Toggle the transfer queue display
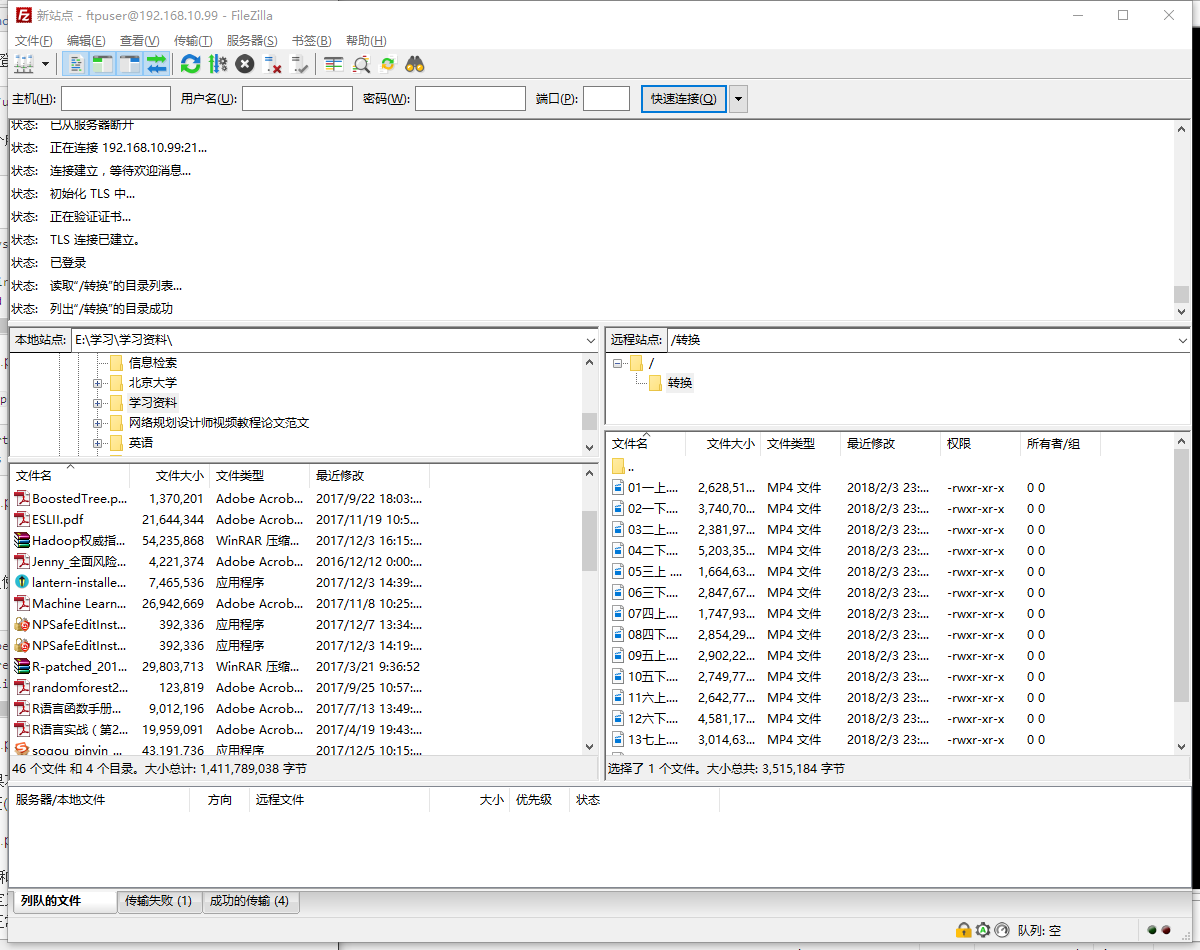Screen dimensions: 1200x950 (157, 64)
